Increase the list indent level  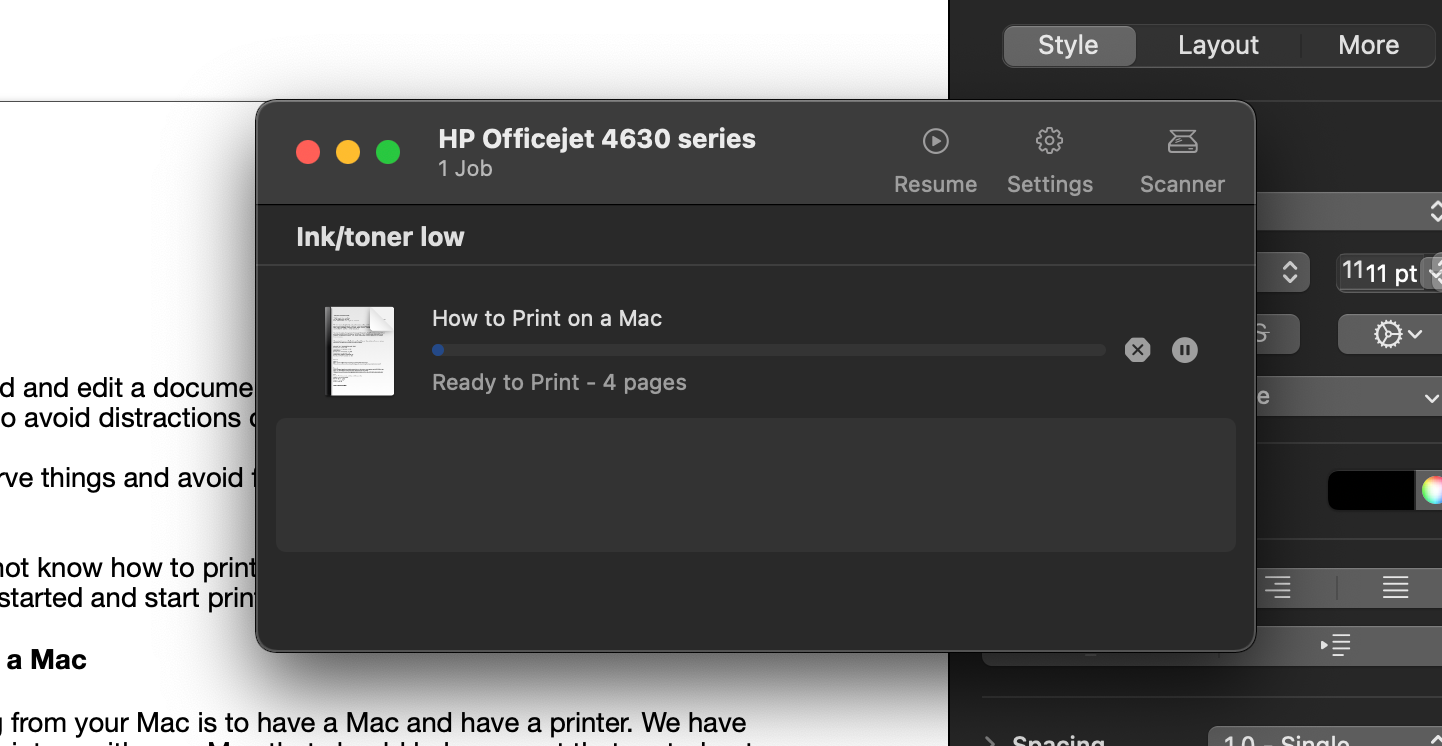1335,645
